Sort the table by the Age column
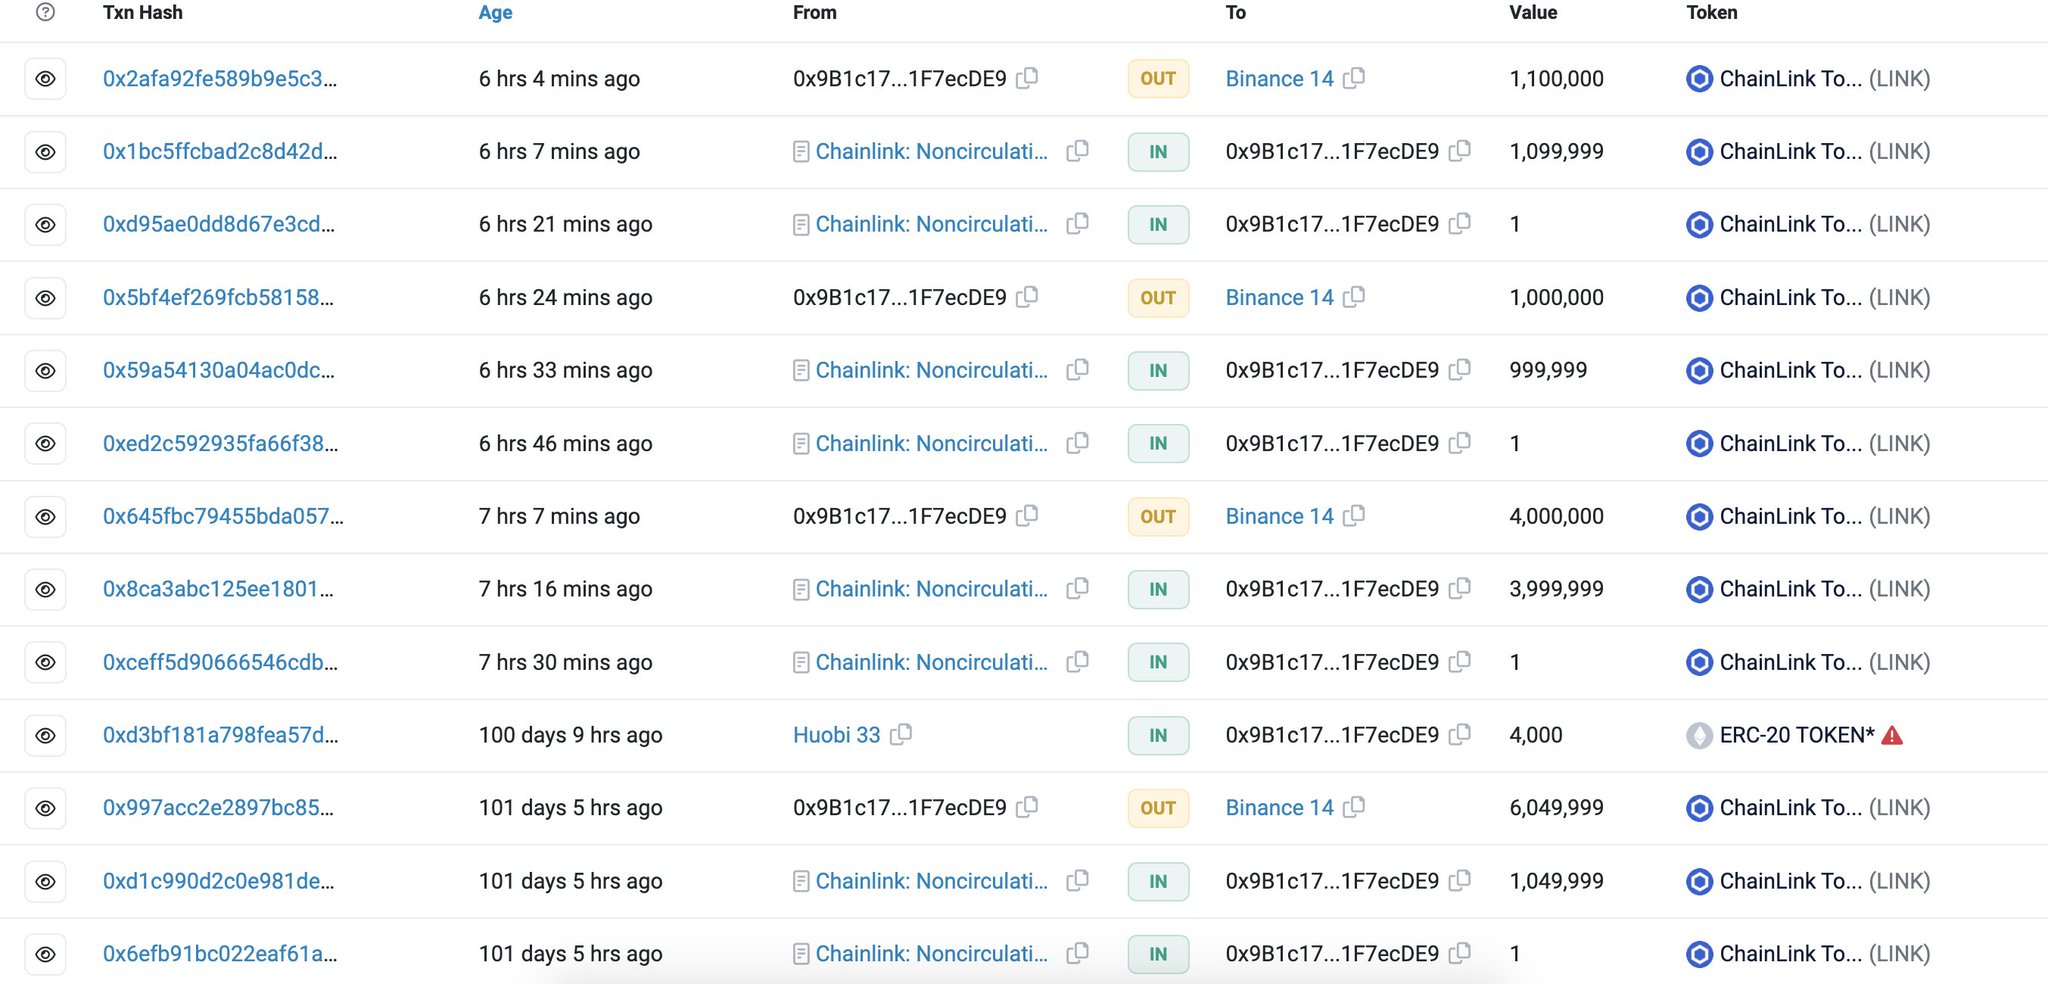Viewport: 2048px width, 984px height. pos(494,12)
